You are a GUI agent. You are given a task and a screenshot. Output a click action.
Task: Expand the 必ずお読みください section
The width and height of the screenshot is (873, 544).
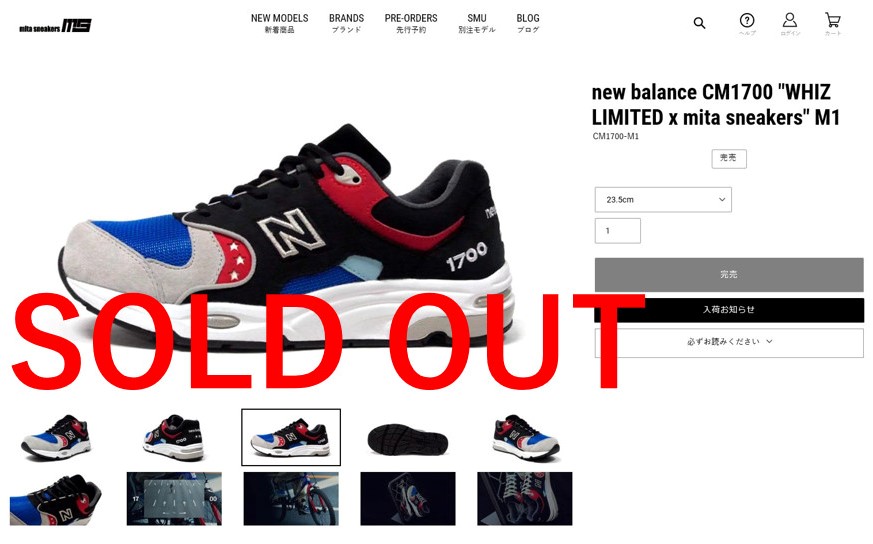tap(729, 342)
